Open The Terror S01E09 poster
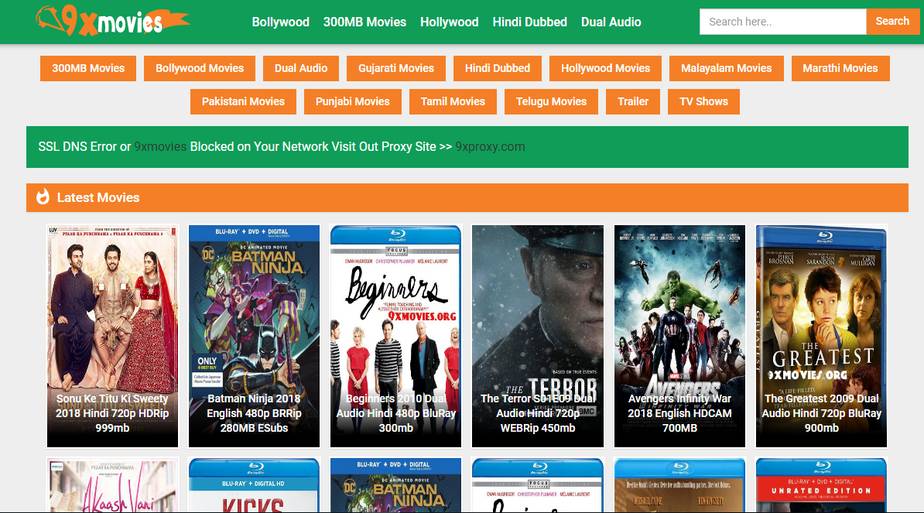This screenshot has height=513, width=924. [x=537, y=336]
